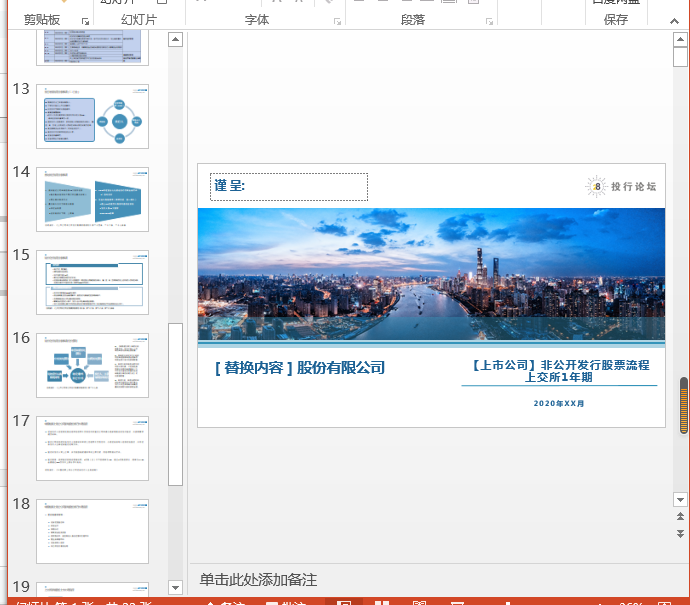This screenshot has width=690, height=605.
Task: Open the 字体 font dialog launcher
Action: 337,22
